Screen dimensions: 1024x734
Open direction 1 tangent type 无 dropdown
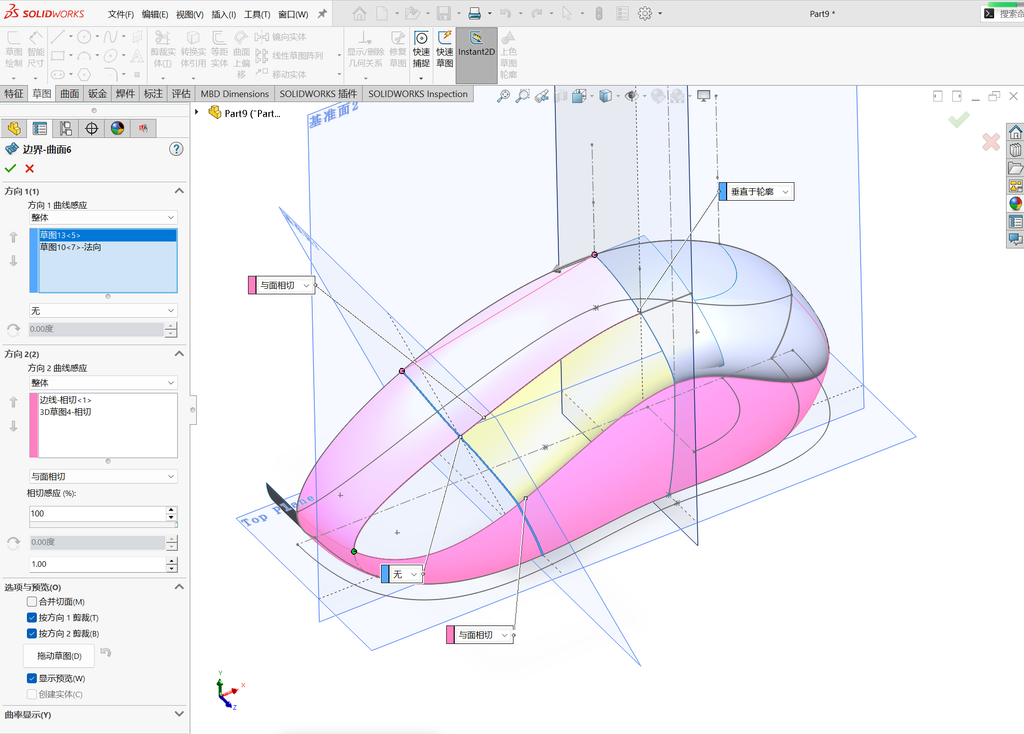coord(103,311)
